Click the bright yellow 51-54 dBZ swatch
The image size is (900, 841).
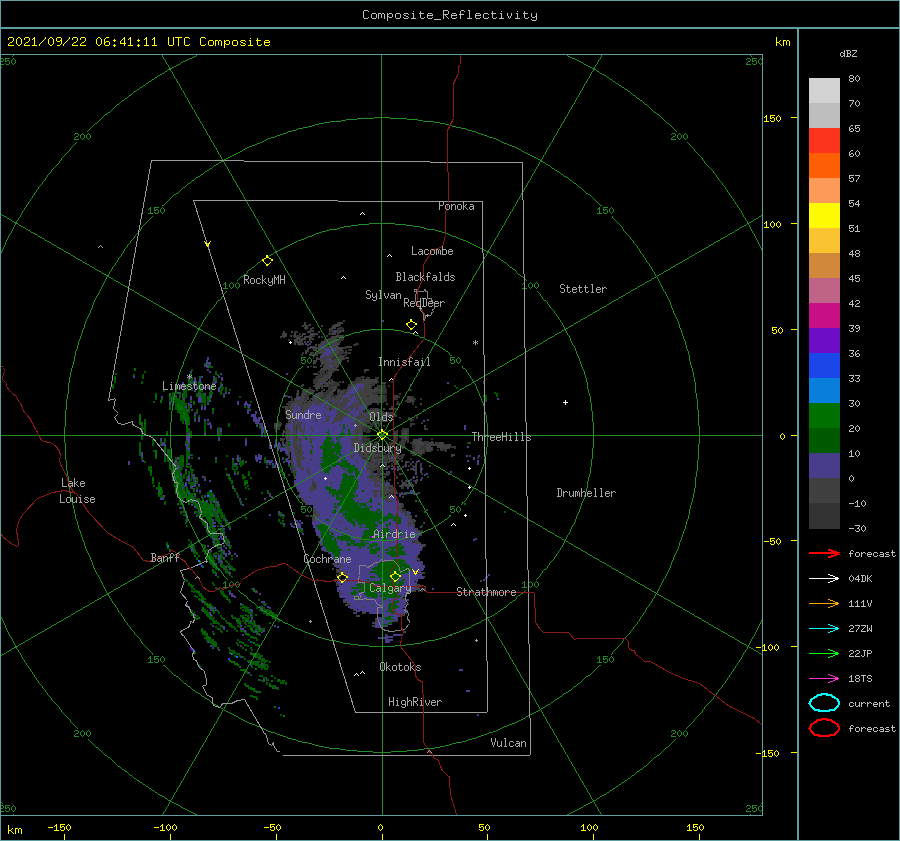[x=824, y=215]
